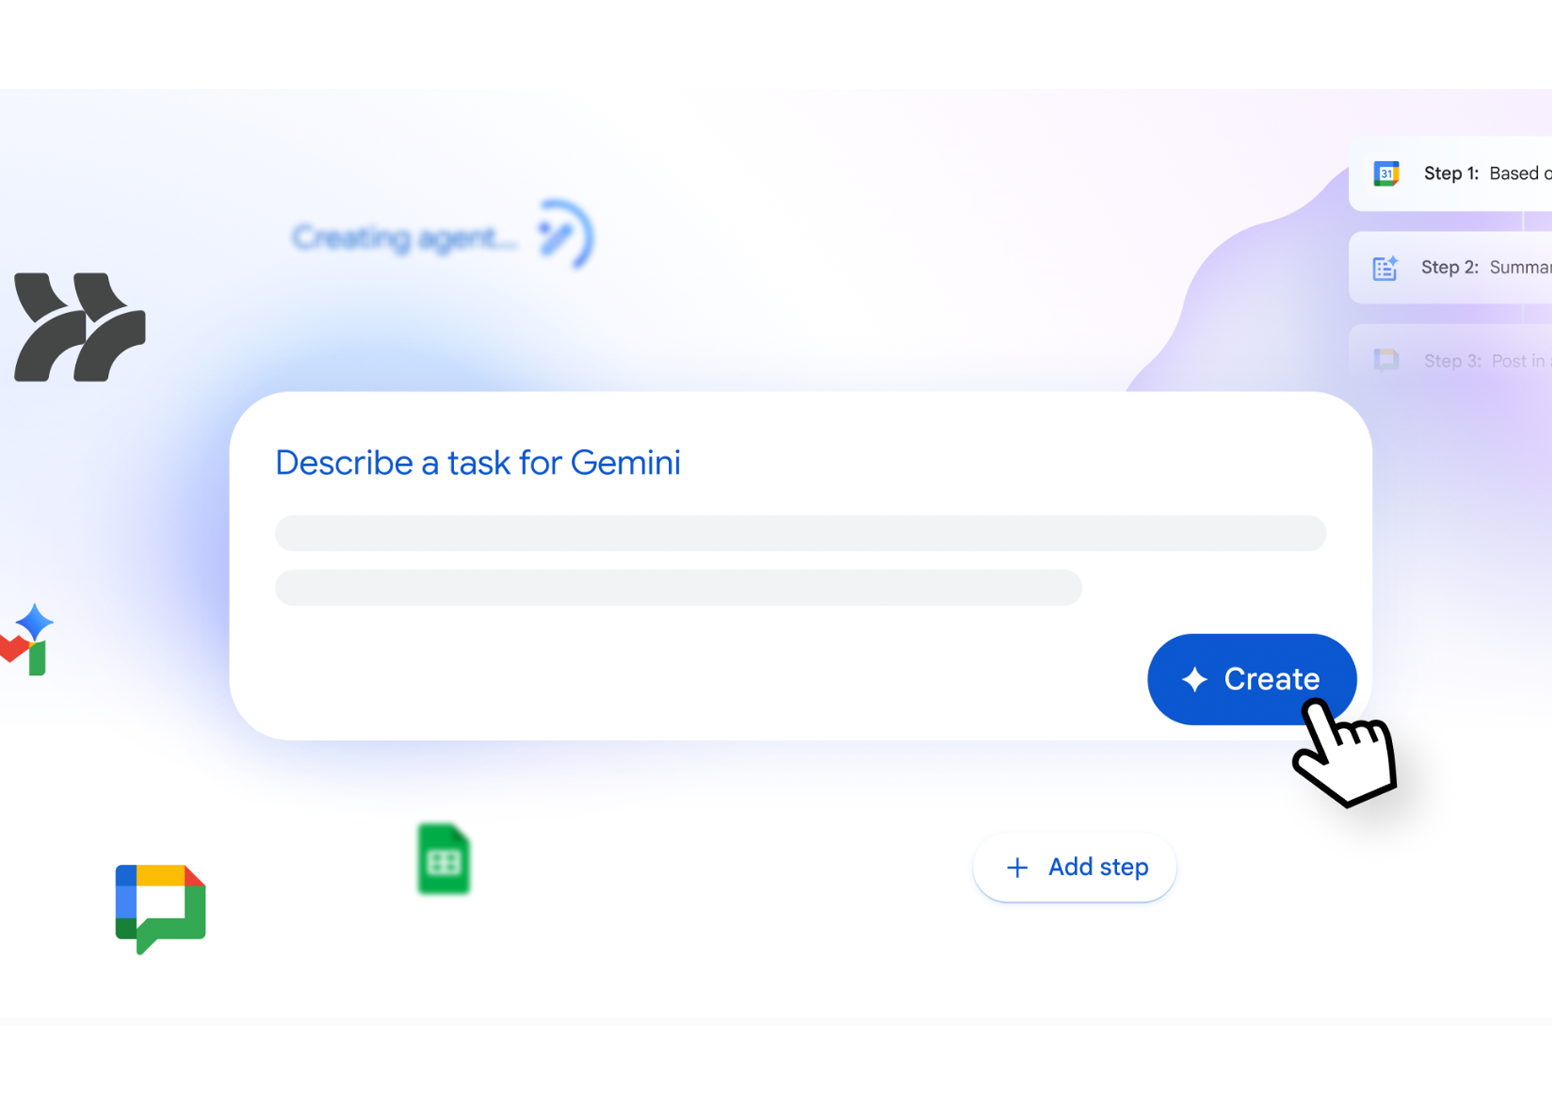Open the Step 2 Summarize card
Image resolution: width=1552 pixels, height=1106 pixels.
pyautogui.click(x=1450, y=268)
